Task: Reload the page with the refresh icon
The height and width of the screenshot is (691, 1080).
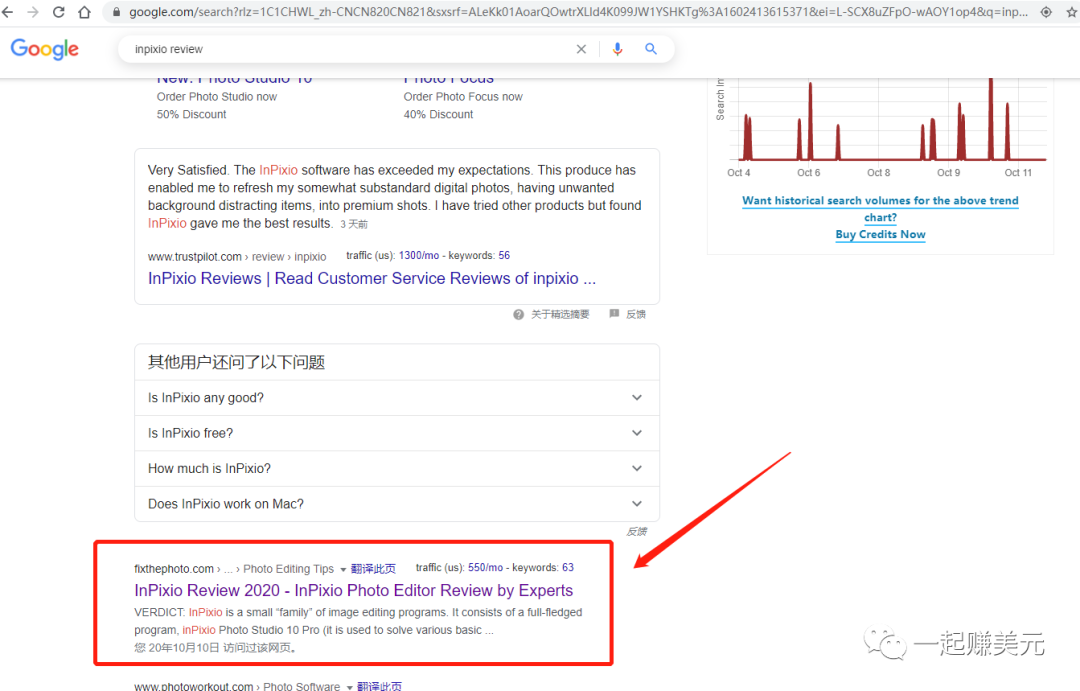Action: point(59,12)
